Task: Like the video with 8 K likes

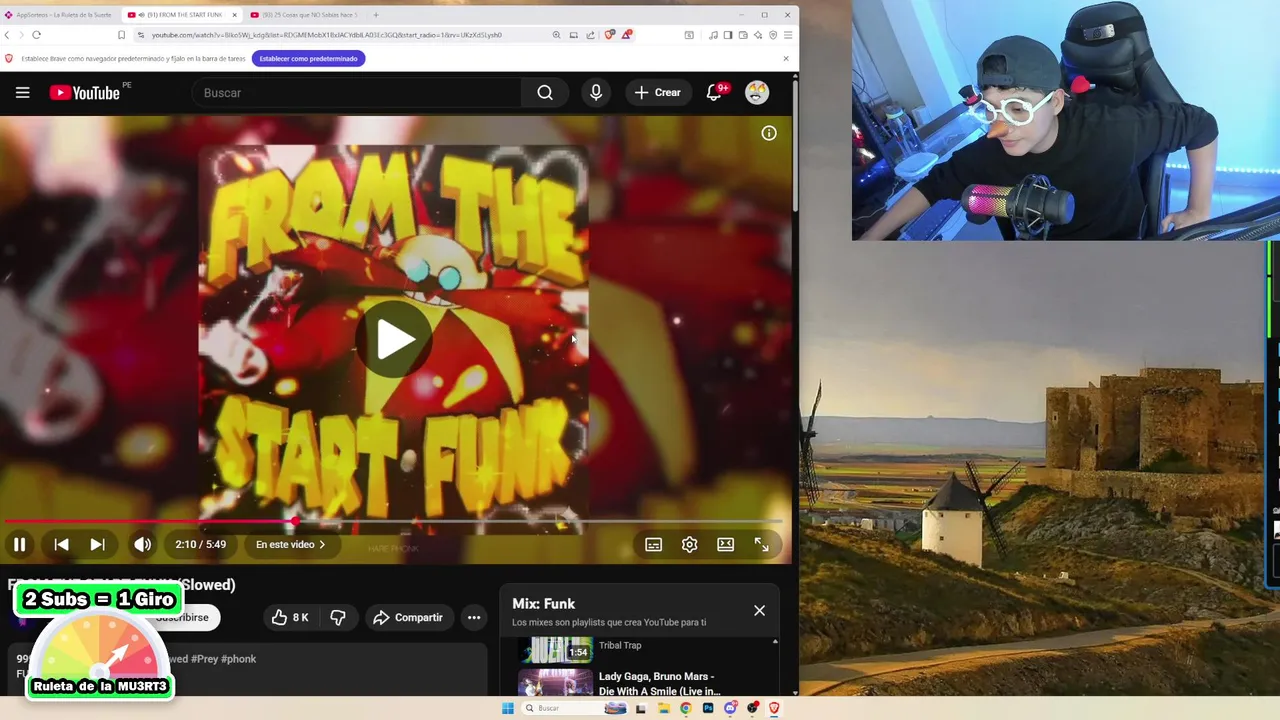Action: 290,618
